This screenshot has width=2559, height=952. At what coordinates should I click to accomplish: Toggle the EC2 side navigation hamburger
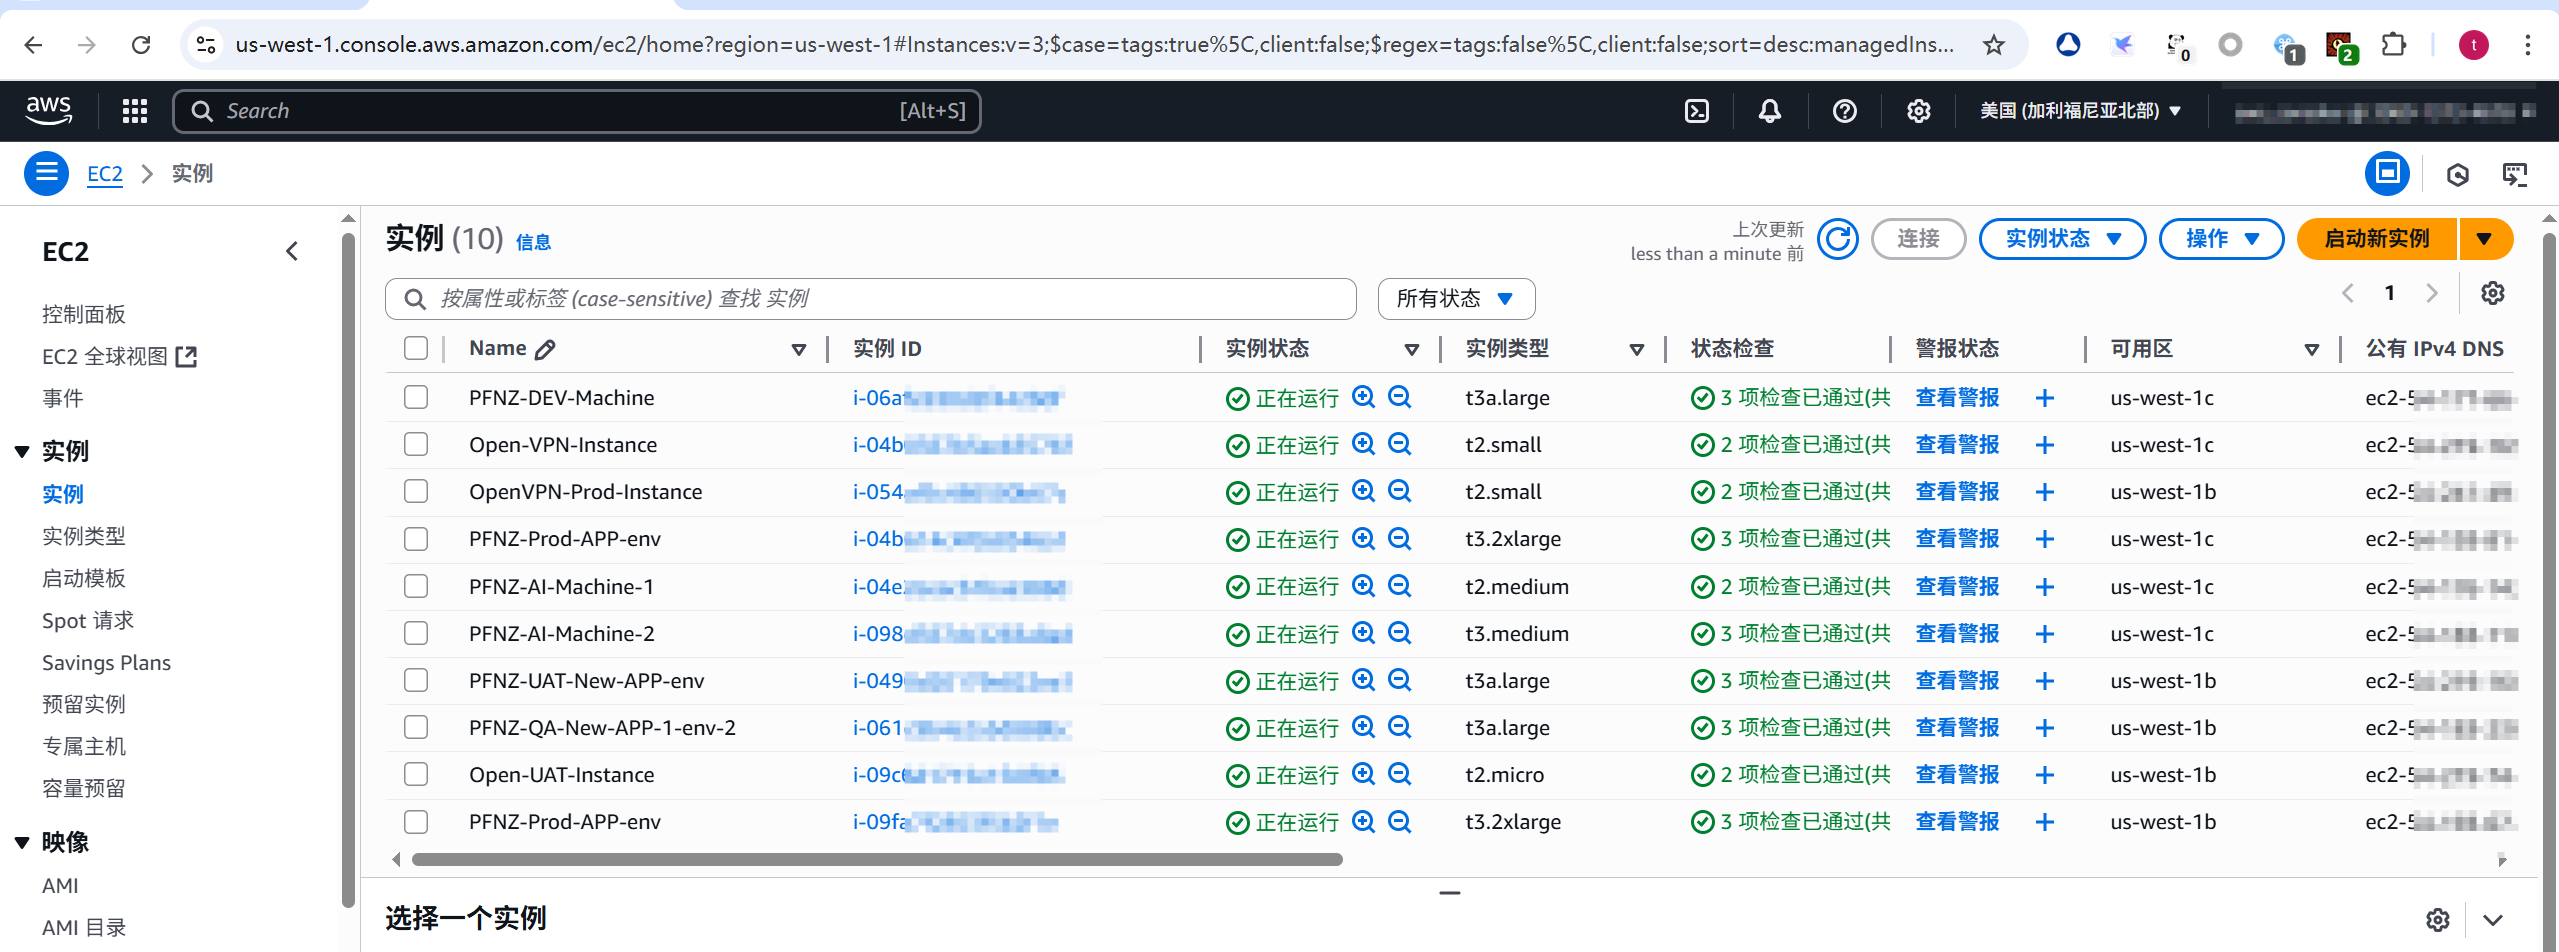(x=46, y=173)
